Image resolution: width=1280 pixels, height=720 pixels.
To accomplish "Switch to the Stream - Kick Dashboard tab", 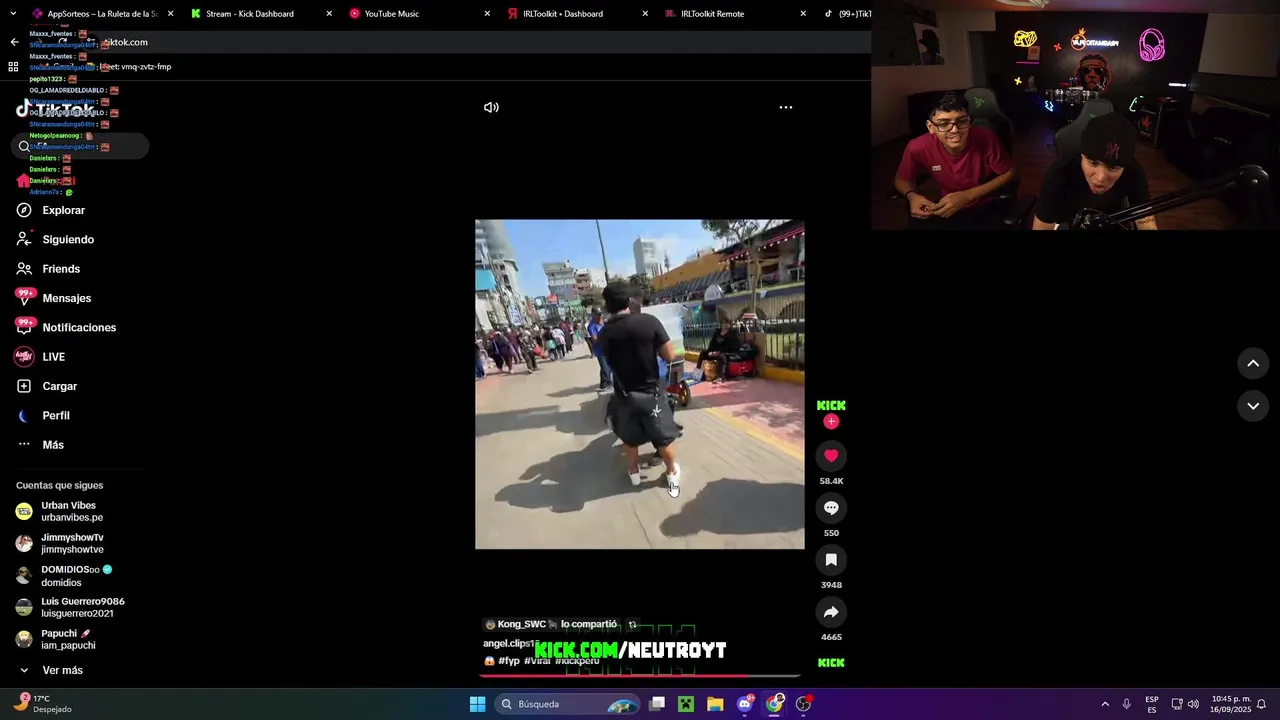I will pyautogui.click(x=250, y=14).
